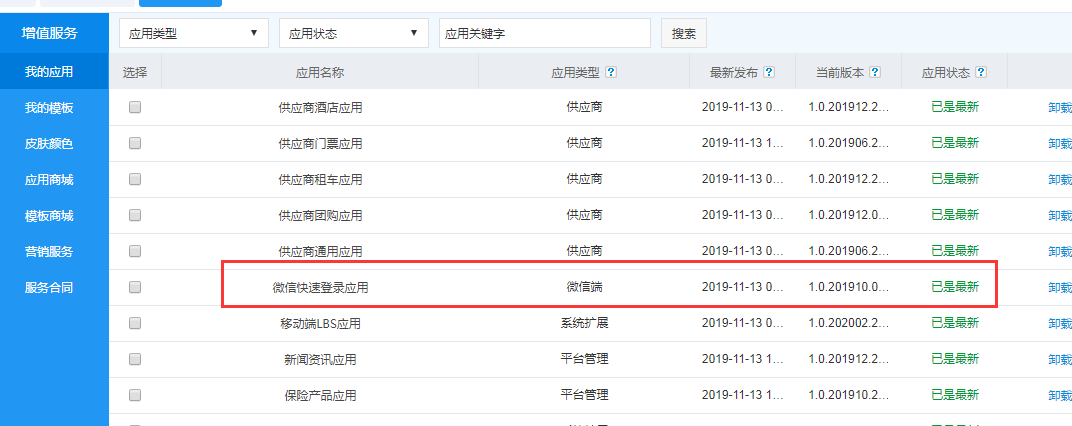The image size is (1072, 426).
Task: Open 我的模板 in the sidebar
Action: [x=49, y=108]
